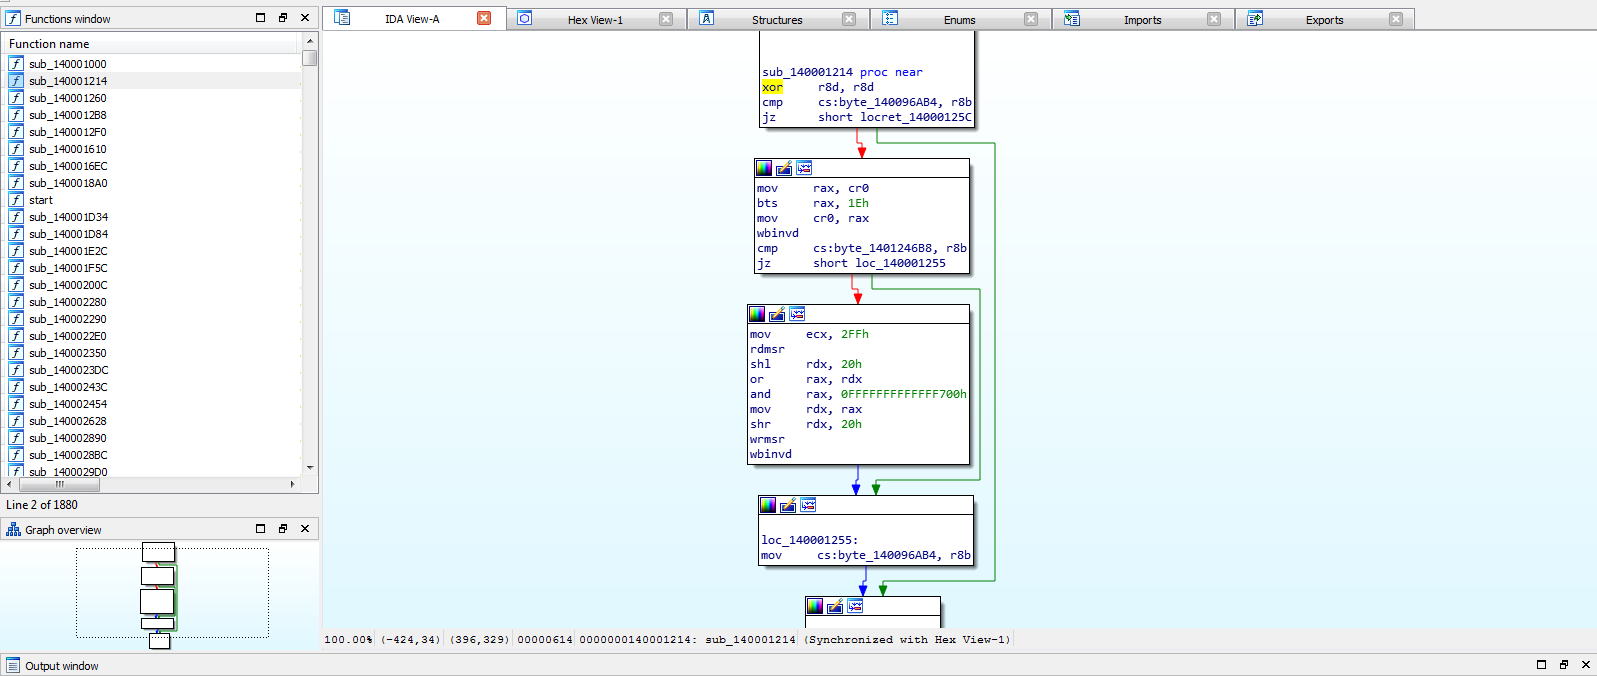Close the Hex View-1 tab
Screen dimensions: 1597x676
tap(666, 19)
